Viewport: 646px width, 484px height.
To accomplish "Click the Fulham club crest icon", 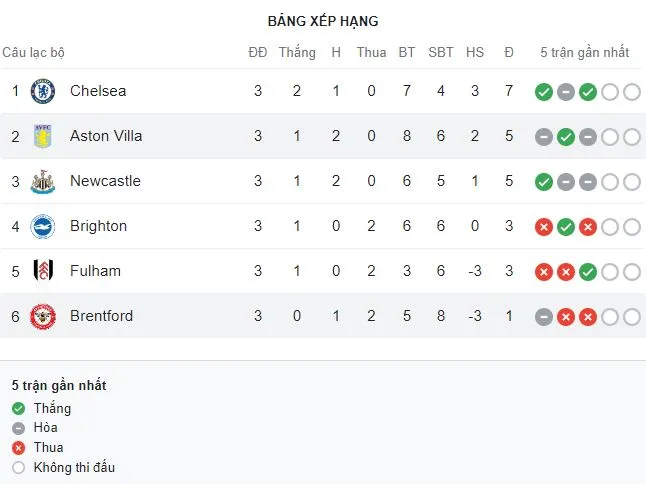I will click(43, 271).
